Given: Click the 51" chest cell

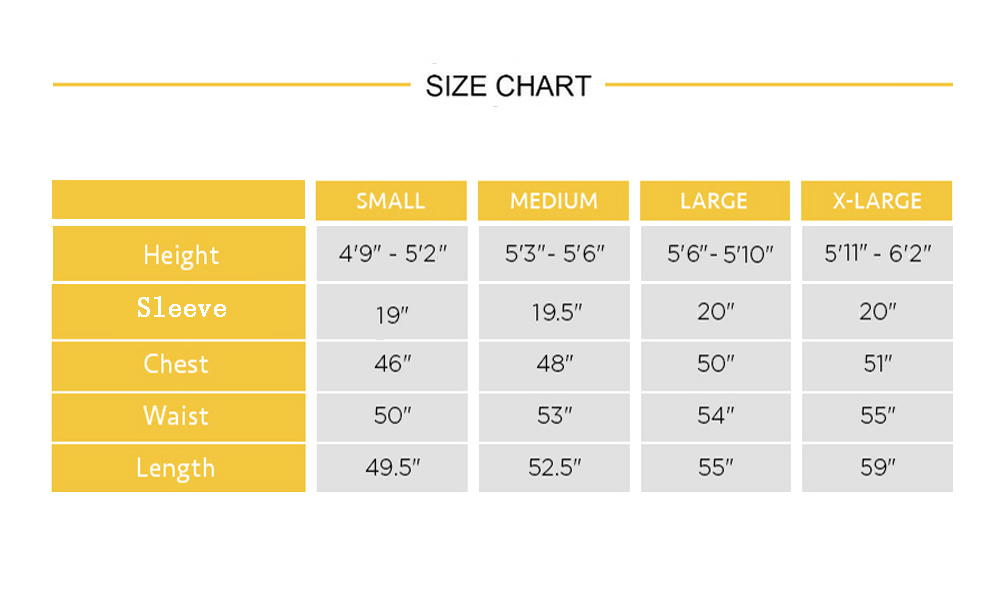Looking at the screenshot, I should pyautogui.click(x=878, y=366).
